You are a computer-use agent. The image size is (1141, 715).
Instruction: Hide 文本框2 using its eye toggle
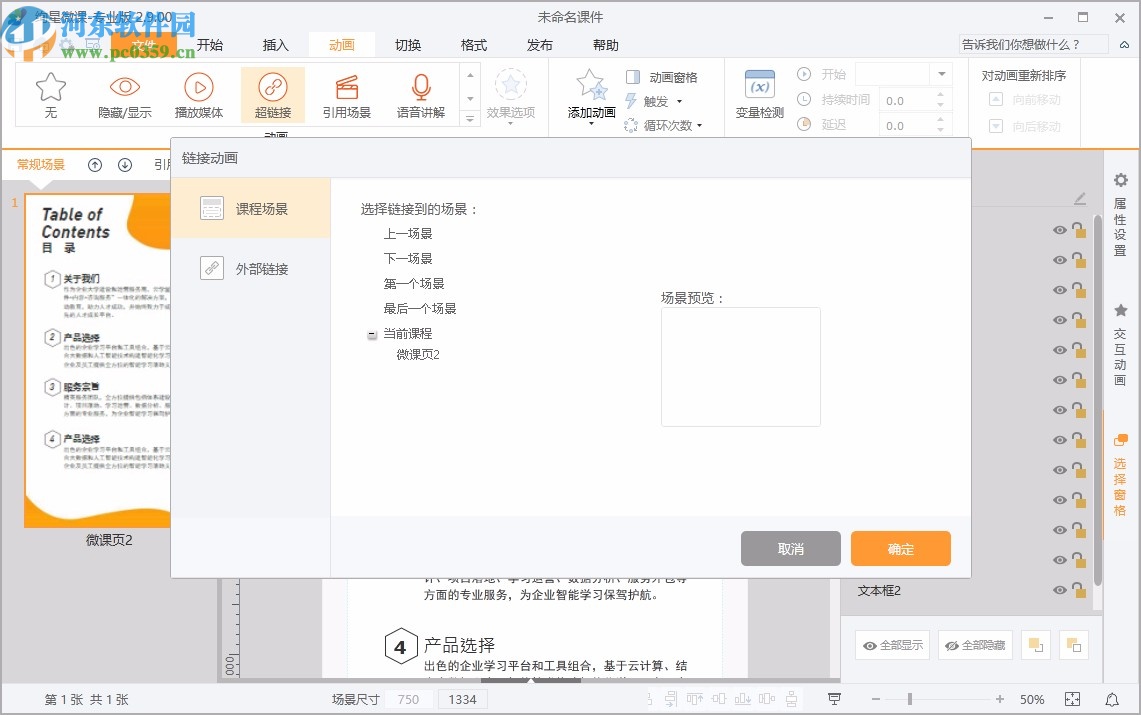[1059, 590]
